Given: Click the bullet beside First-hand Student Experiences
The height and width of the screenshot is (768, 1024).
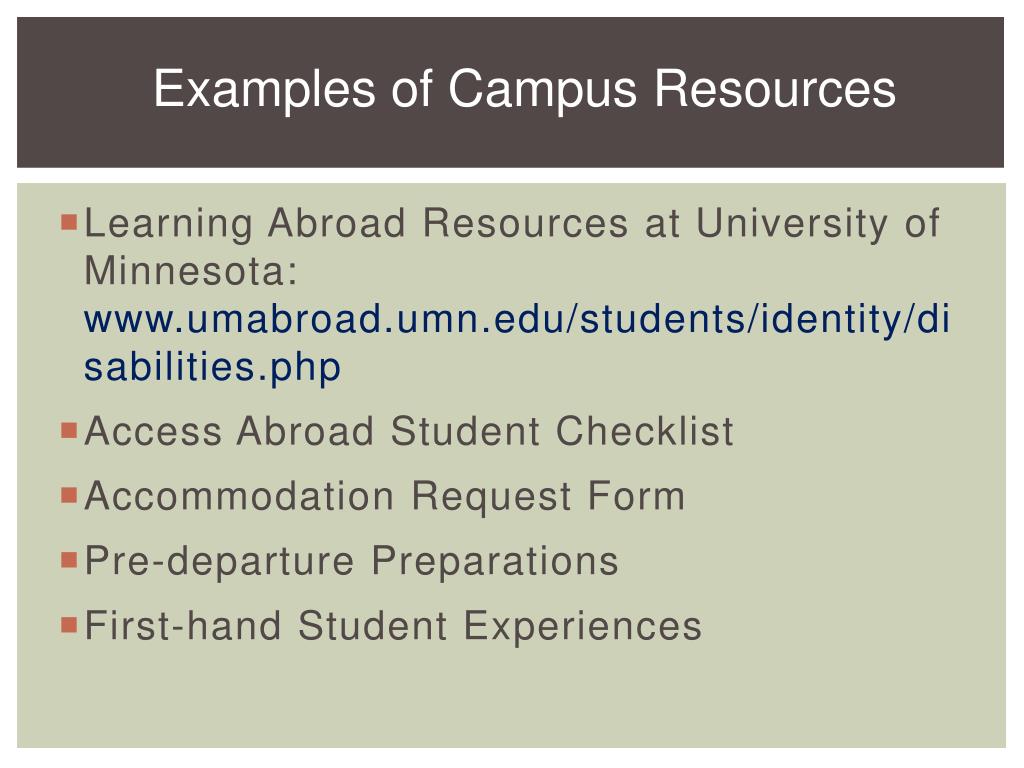Looking at the screenshot, I should (x=69, y=624).
